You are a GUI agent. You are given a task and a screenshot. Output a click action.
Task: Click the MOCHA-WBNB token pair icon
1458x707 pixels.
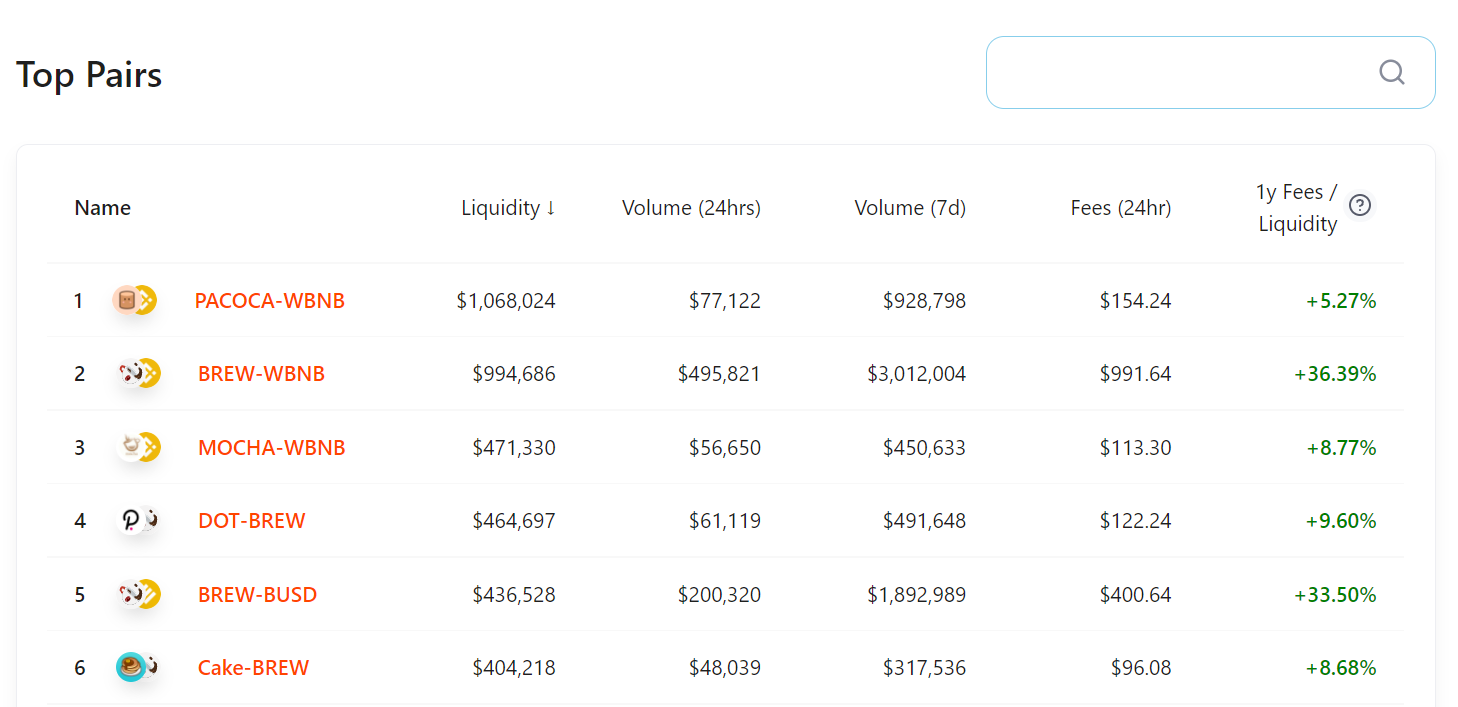click(138, 447)
